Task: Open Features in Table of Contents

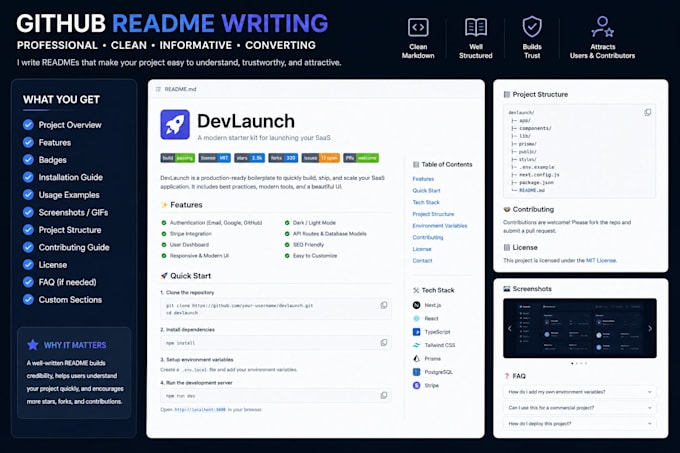Action: [423, 179]
